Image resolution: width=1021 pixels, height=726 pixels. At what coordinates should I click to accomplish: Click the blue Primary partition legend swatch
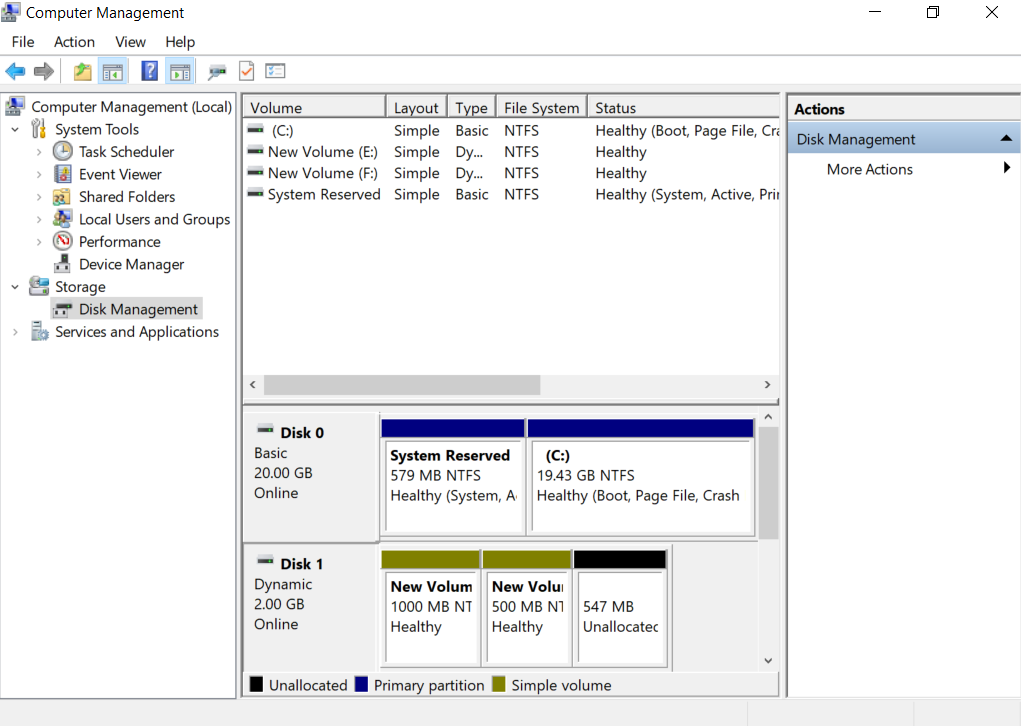click(361, 684)
